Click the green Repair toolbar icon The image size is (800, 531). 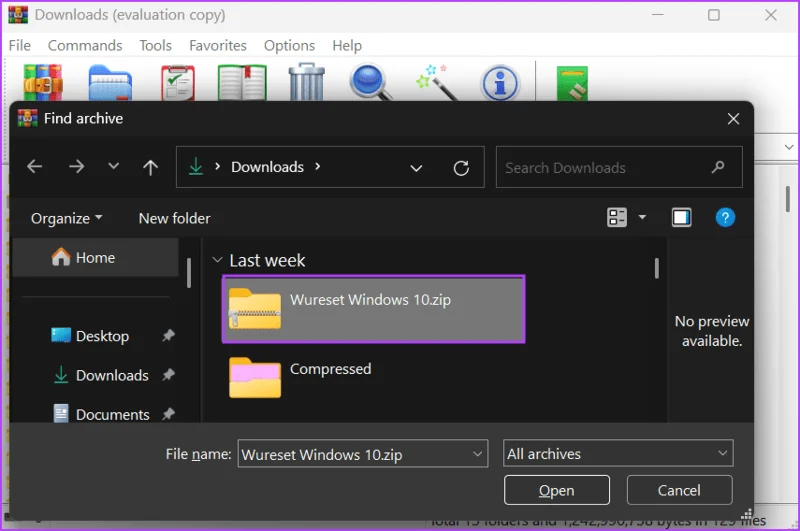(572, 84)
